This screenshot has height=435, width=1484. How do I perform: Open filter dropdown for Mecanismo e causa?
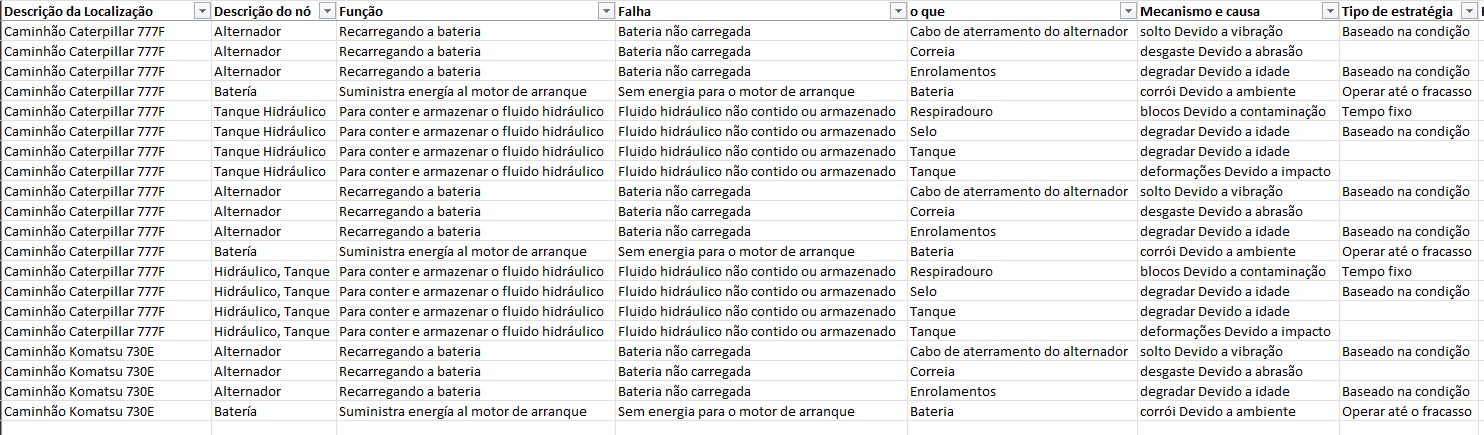click(x=1330, y=11)
